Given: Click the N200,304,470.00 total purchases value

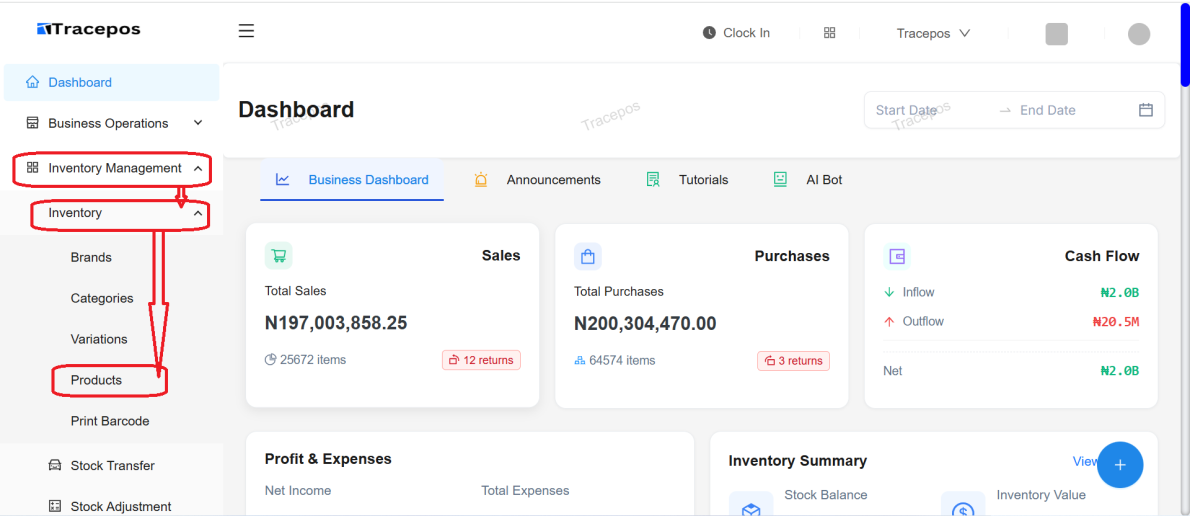Looking at the screenshot, I should point(645,323).
